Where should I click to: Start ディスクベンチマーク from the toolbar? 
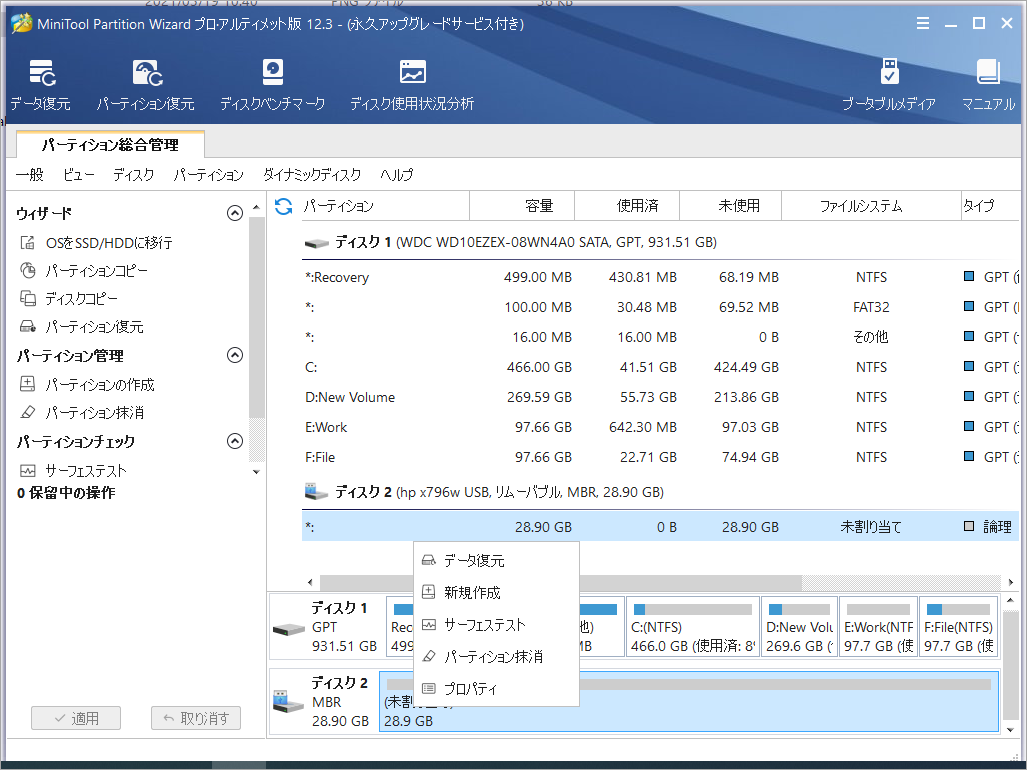pyautogui.click(x=271, y=83)
